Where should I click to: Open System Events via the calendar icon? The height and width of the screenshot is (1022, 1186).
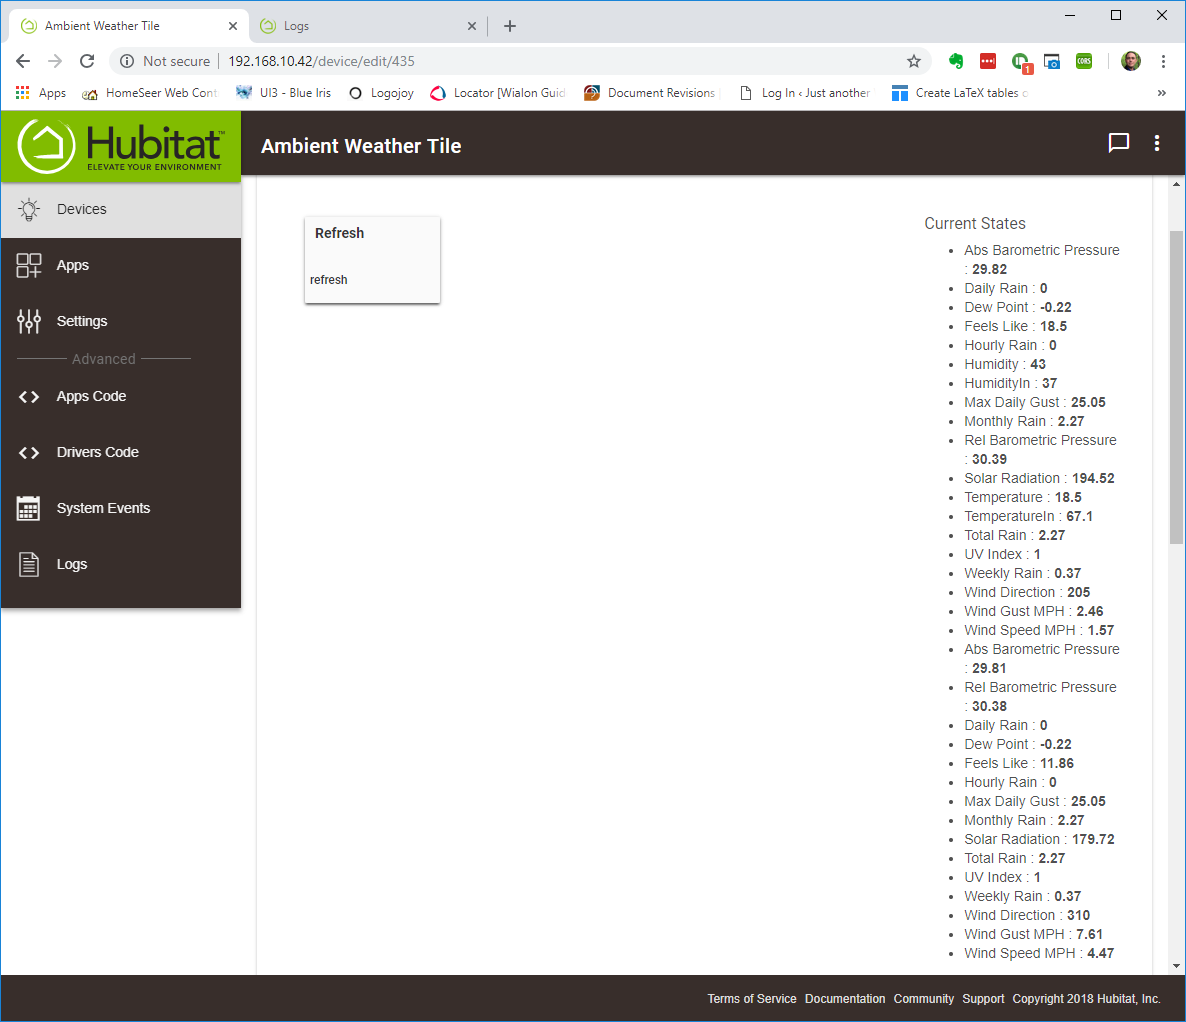[28, 508]
